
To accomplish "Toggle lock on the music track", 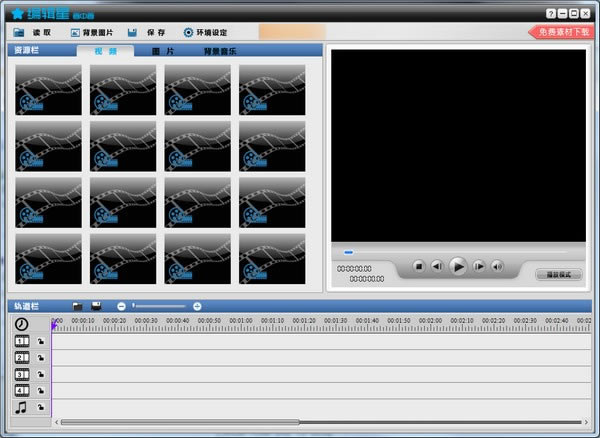I will 40,408.
